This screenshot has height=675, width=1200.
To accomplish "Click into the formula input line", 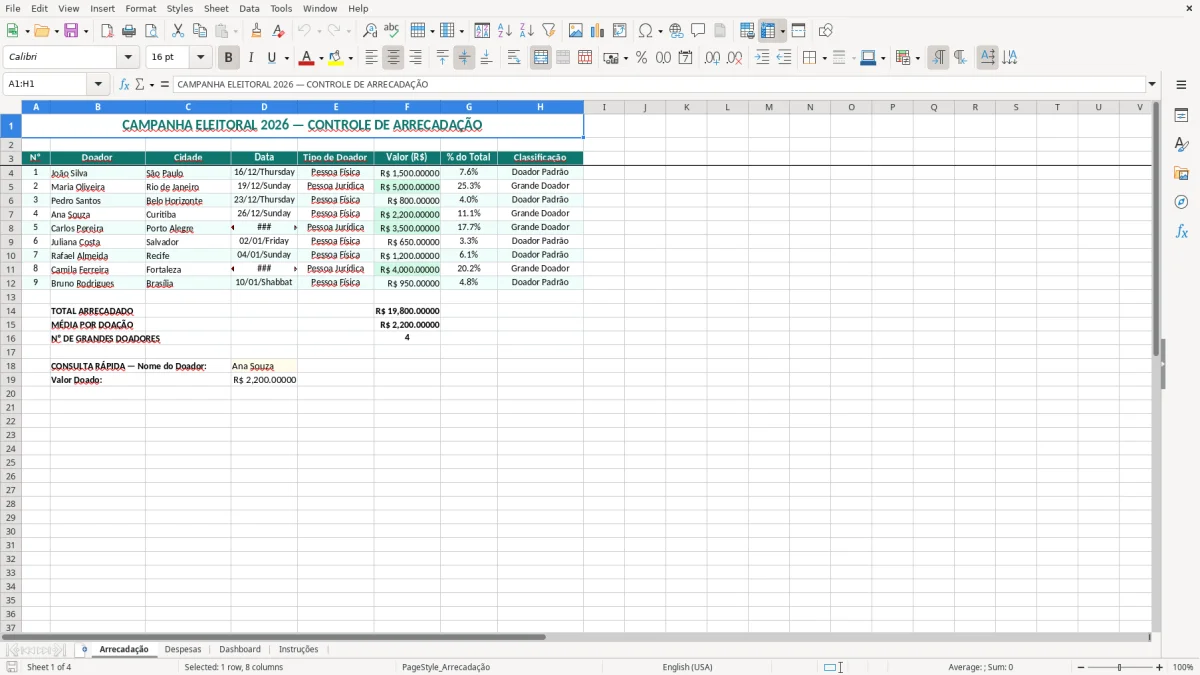I will [658, 85].
